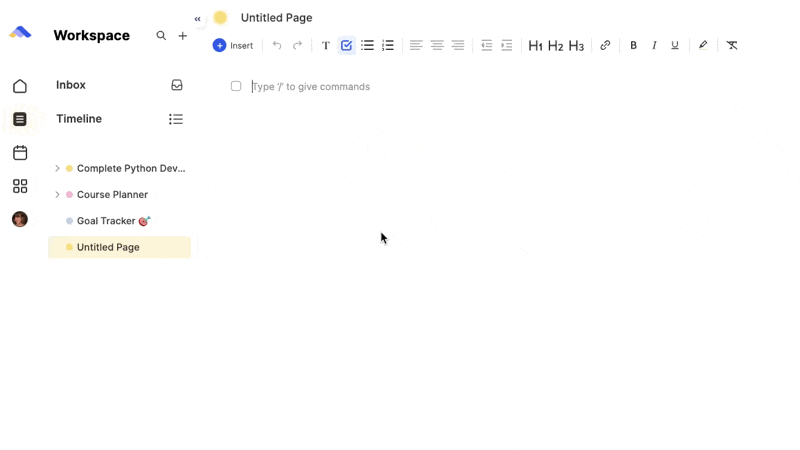The width and height of the screenshot is (800, 450).
Task: Open the Timeline section
Action: coord(79,119)
